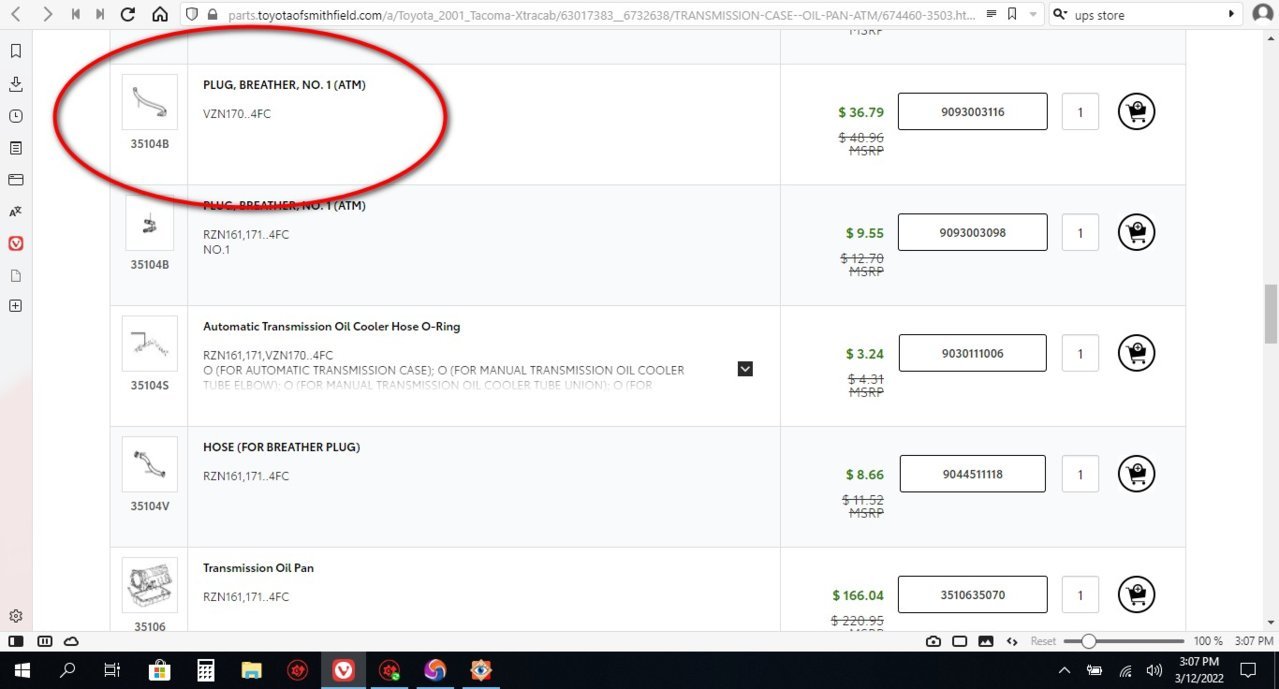The image size is (1279, 689).
Task: Reload the current page
Action: coord(128,15)
